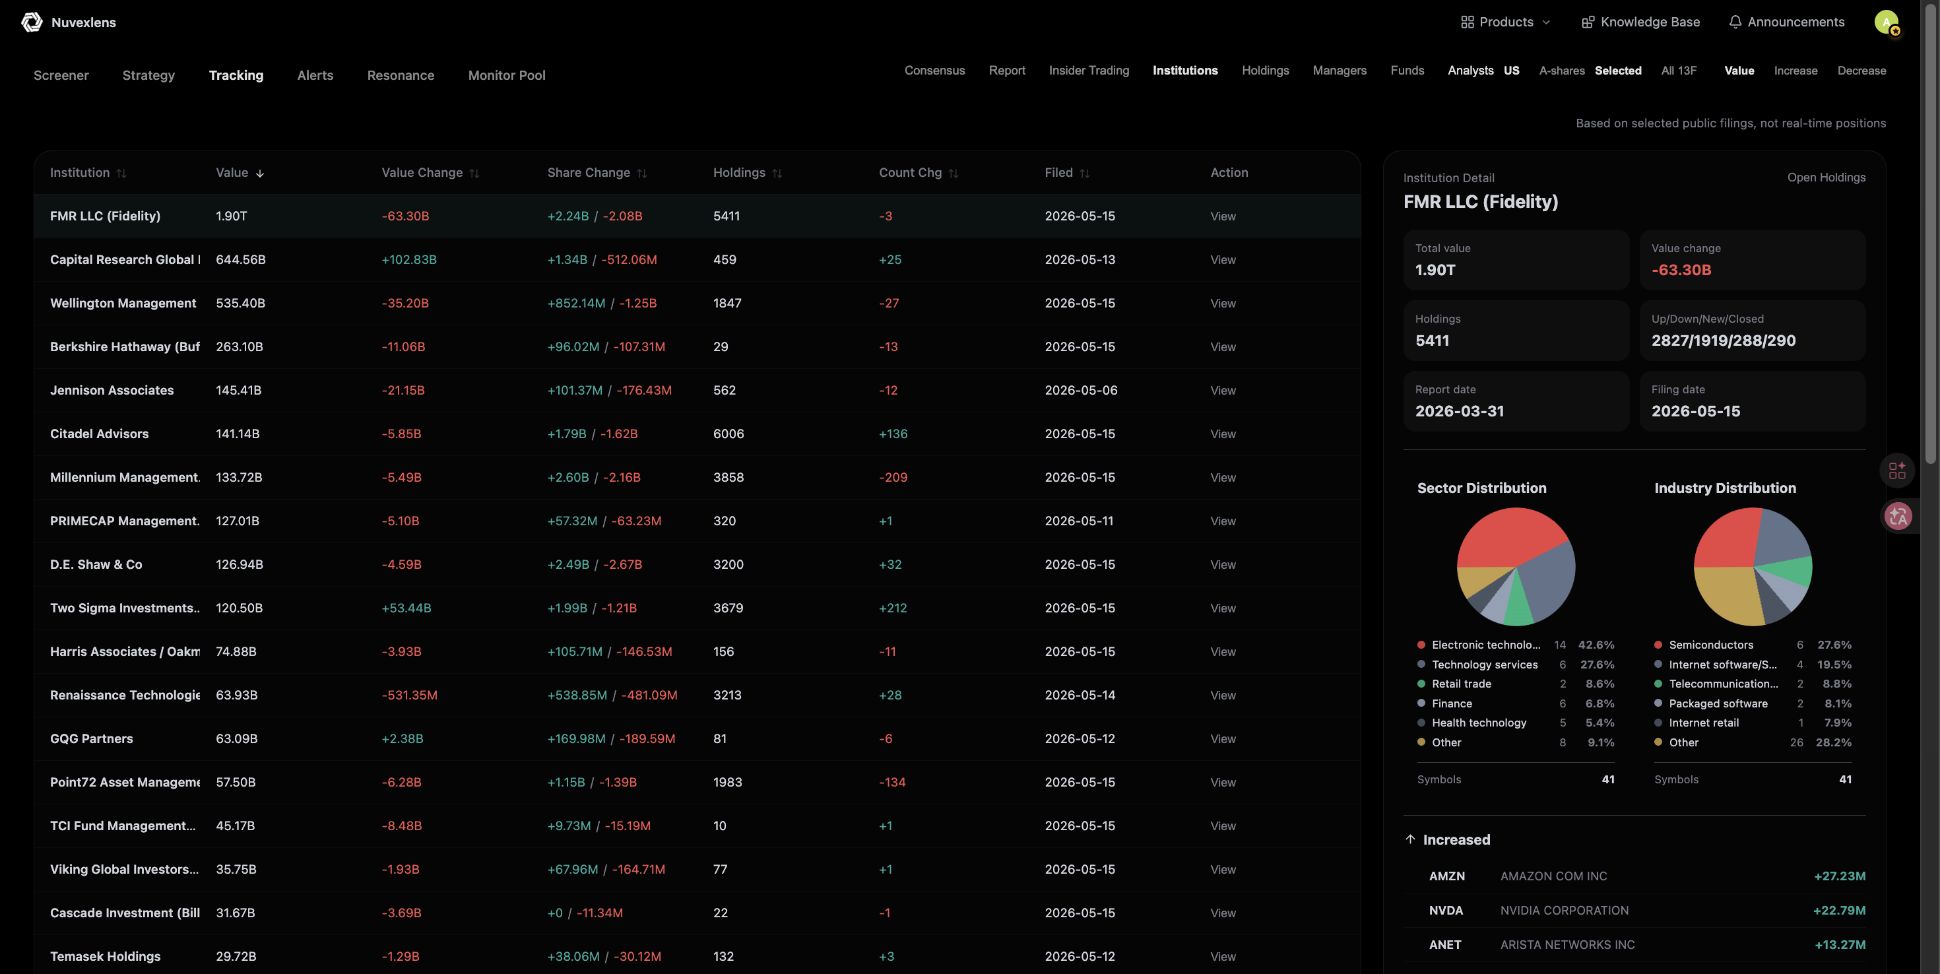
Task: Click View for Temasek Holdings row
Action: [1223, 957]
